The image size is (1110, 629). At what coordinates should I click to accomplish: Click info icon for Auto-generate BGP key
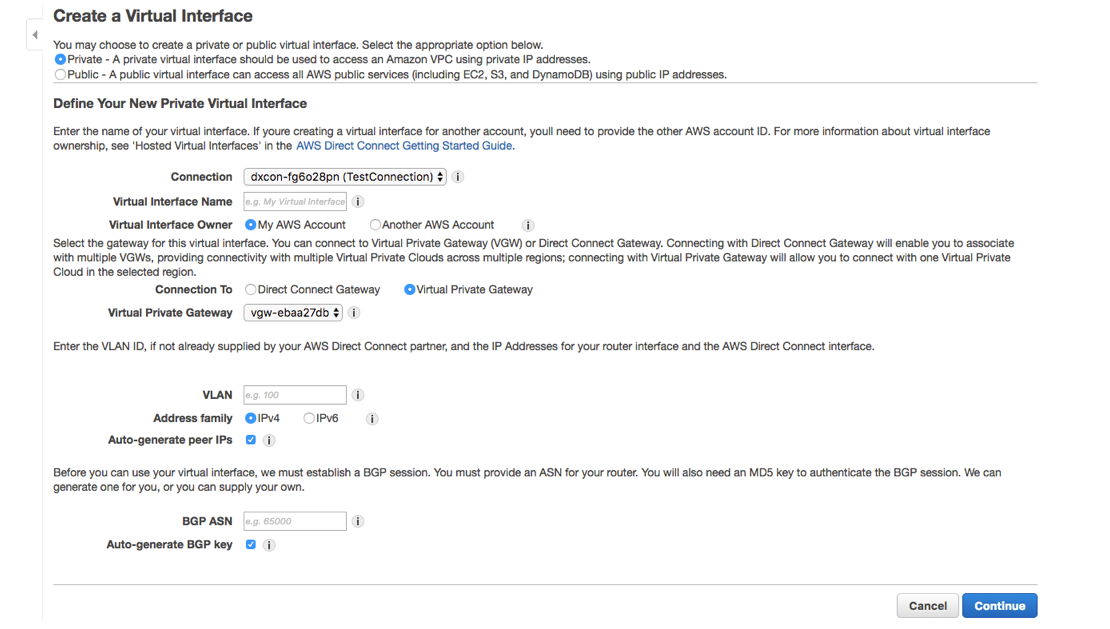(269, 545)
